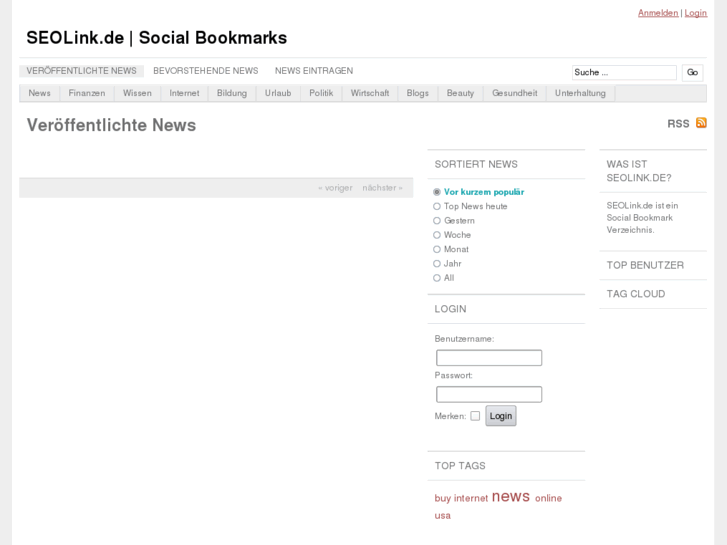Screen dimensions: 727x545
Task: Focus the 'Suche ...' search field
Action: click(624, 72)
